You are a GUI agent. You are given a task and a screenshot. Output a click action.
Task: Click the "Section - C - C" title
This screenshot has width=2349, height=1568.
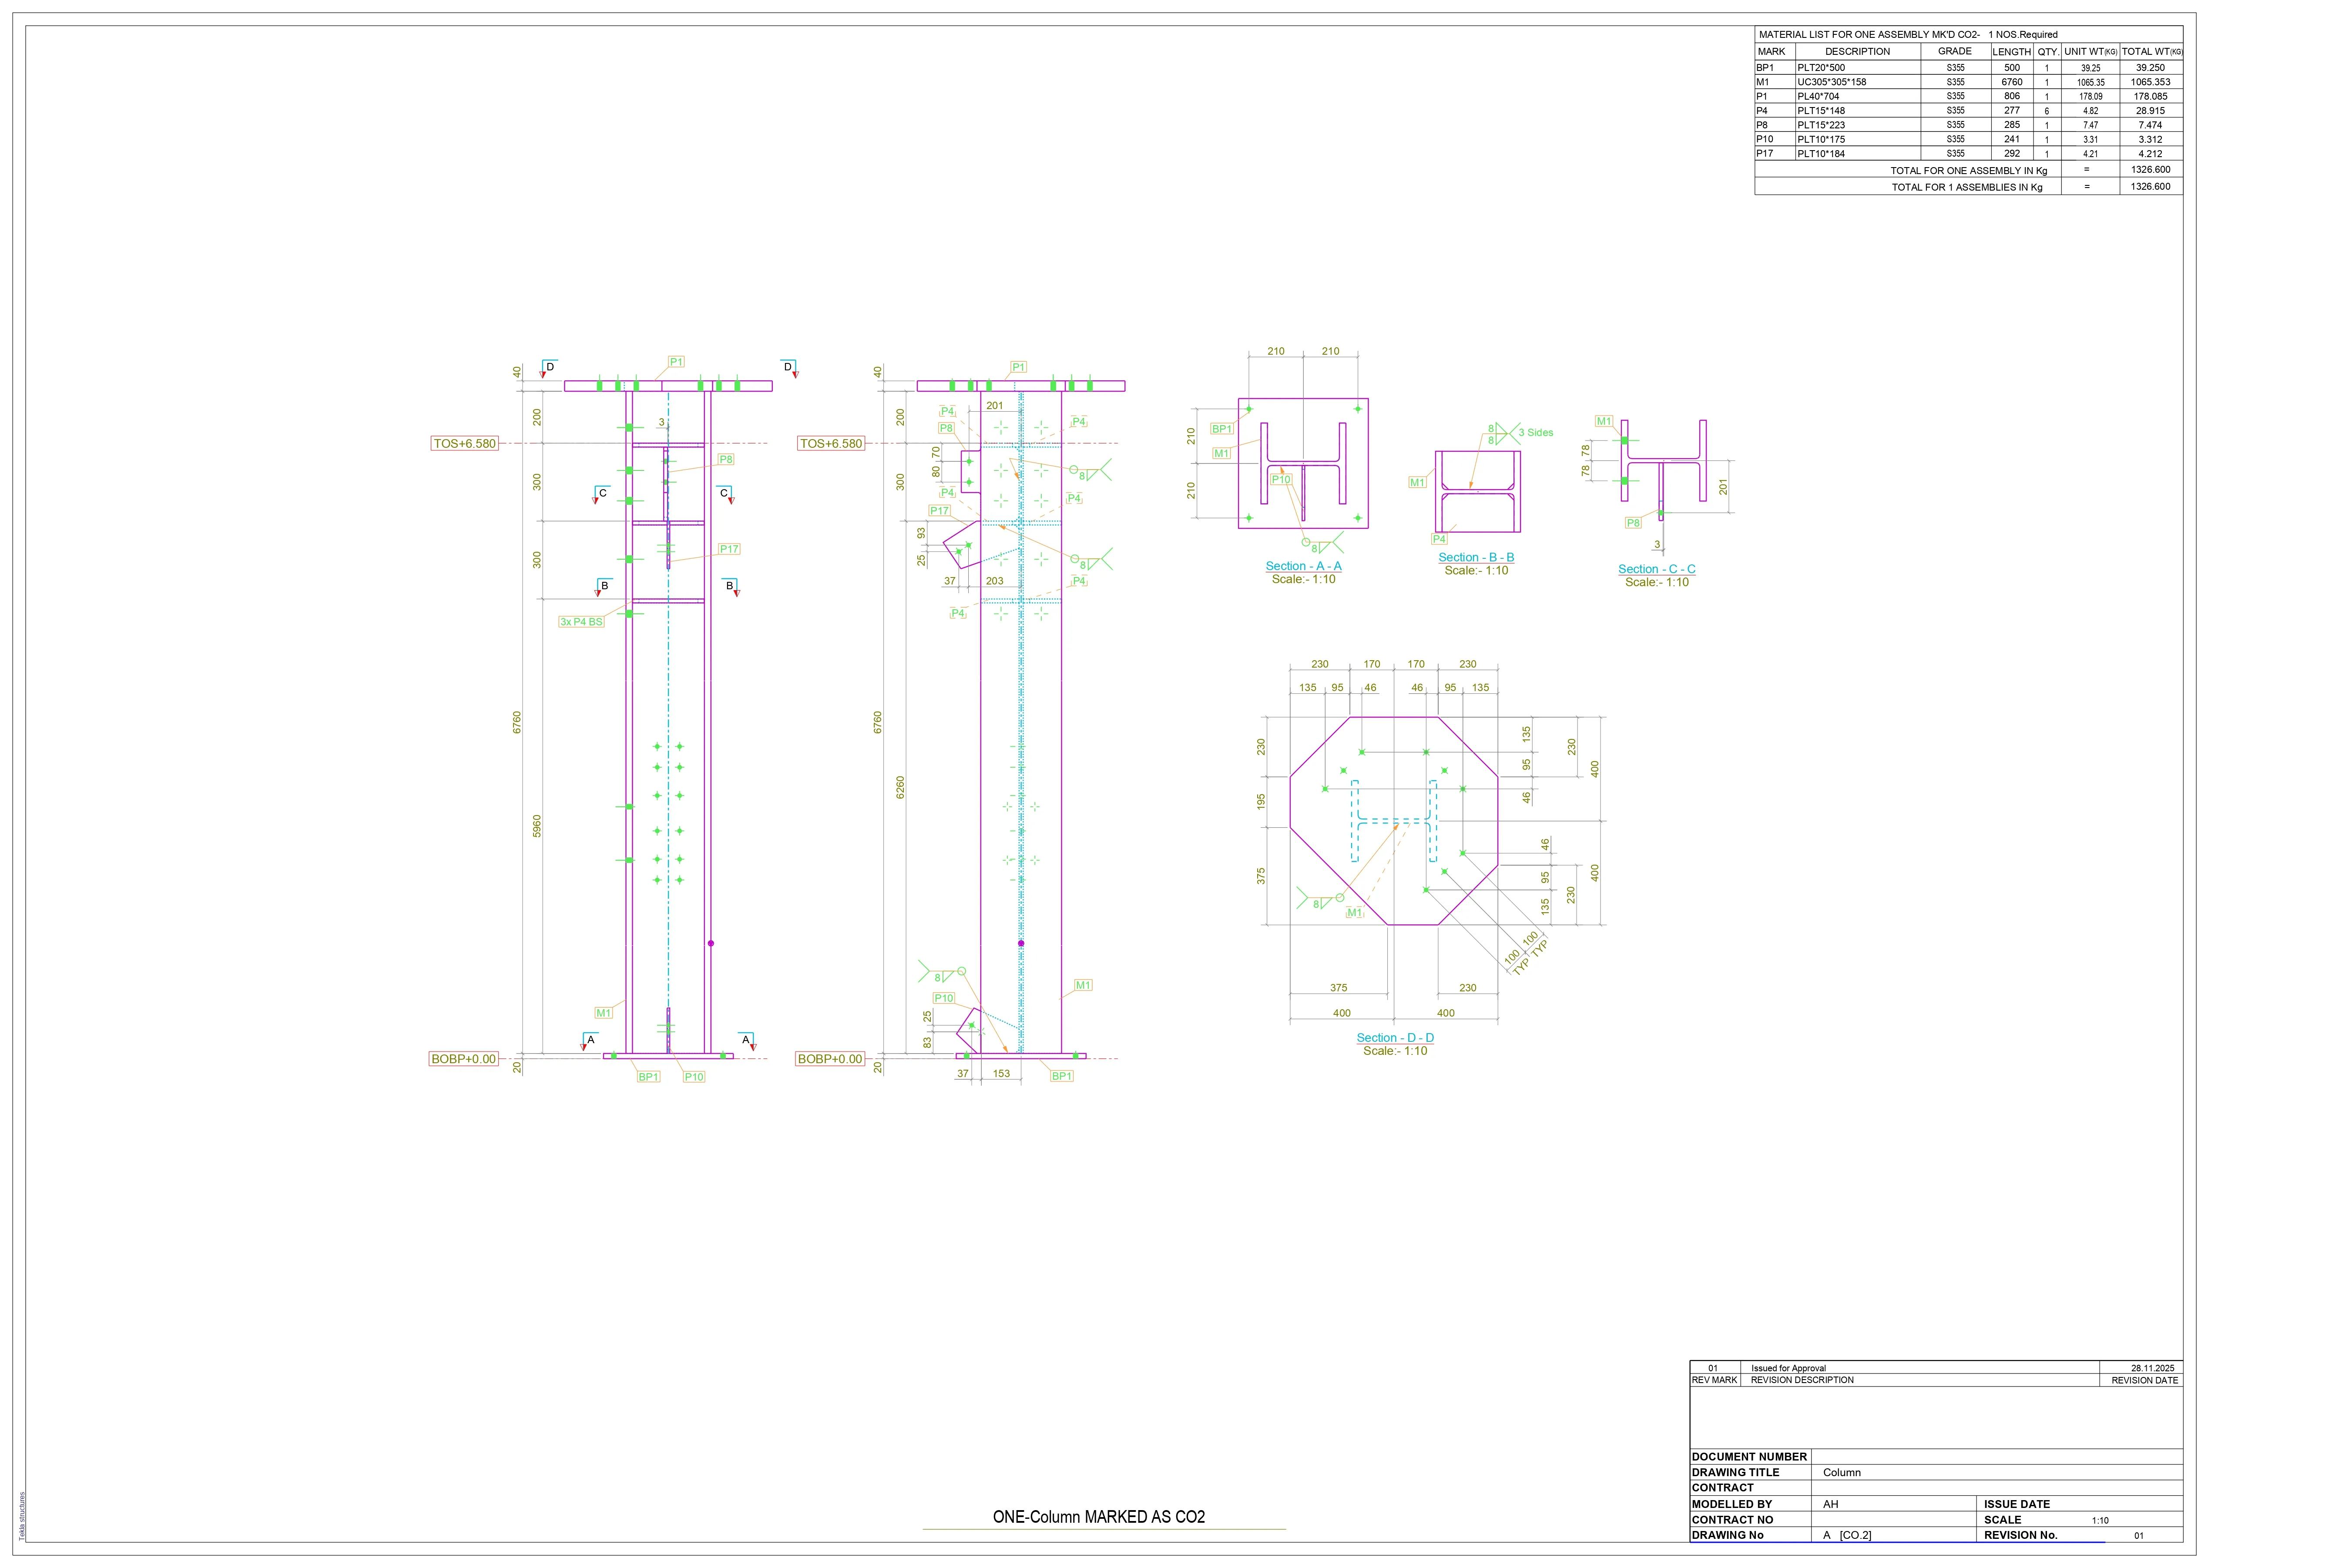1657,569
